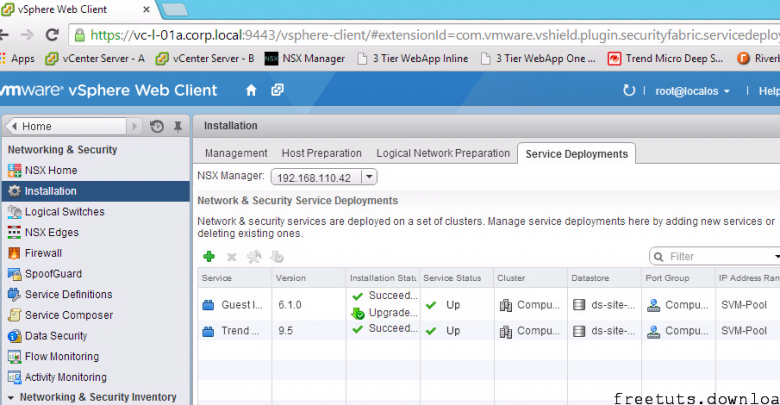Click the NSX Edges icon

click(x=14, y=232)
